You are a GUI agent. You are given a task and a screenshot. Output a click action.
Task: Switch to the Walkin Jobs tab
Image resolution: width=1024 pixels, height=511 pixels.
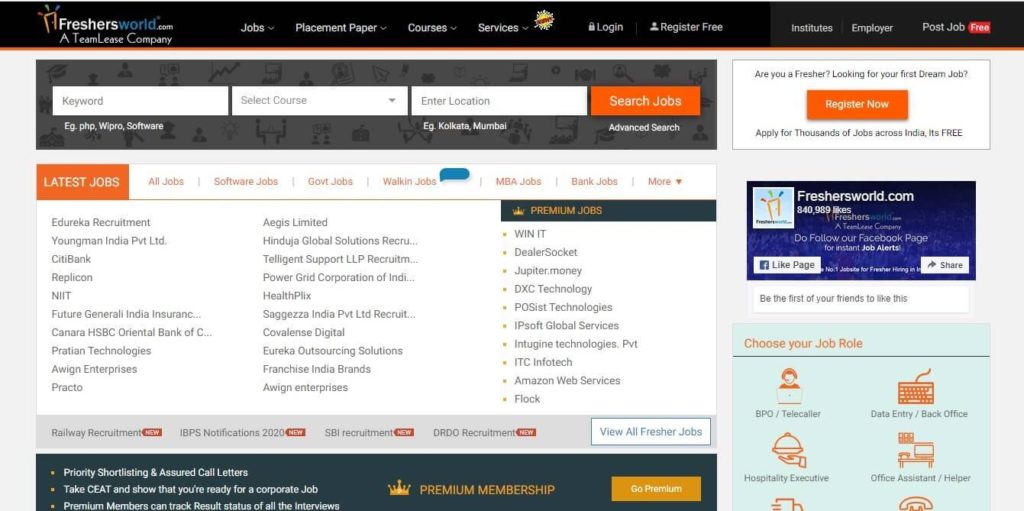[409, 182]
